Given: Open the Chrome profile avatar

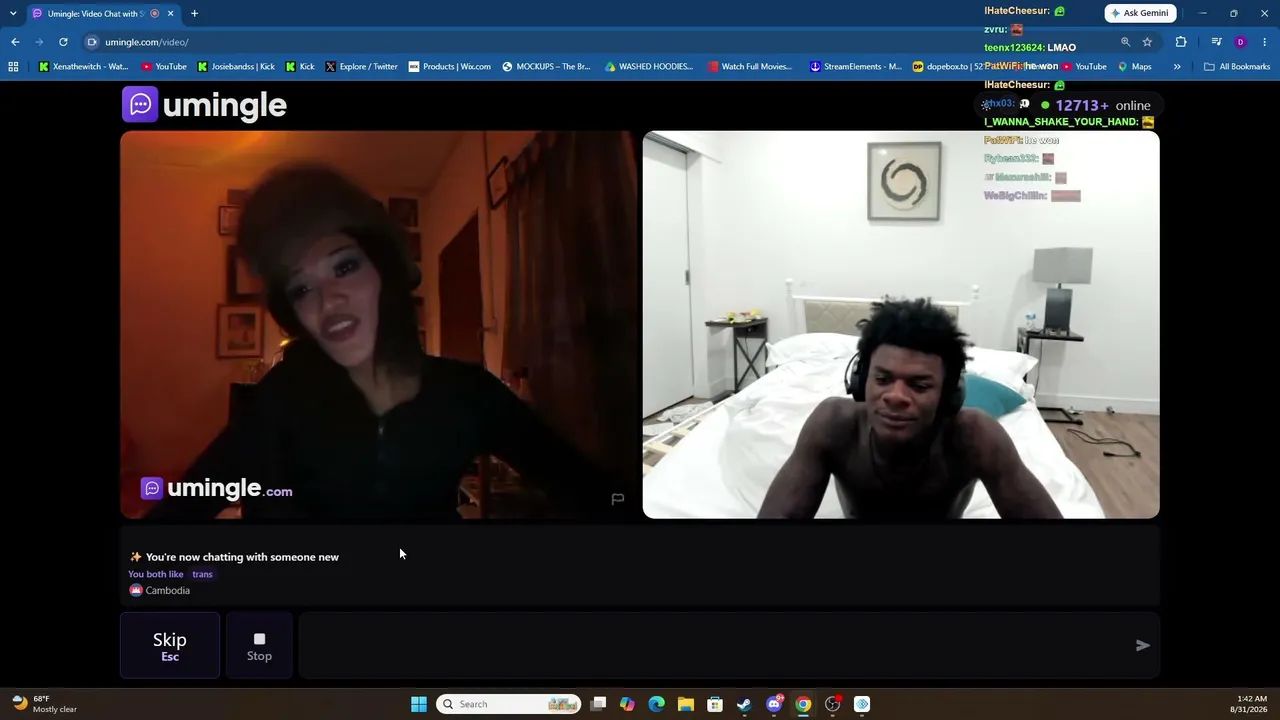Looking at the screenshot, I should click(1241, 42).
